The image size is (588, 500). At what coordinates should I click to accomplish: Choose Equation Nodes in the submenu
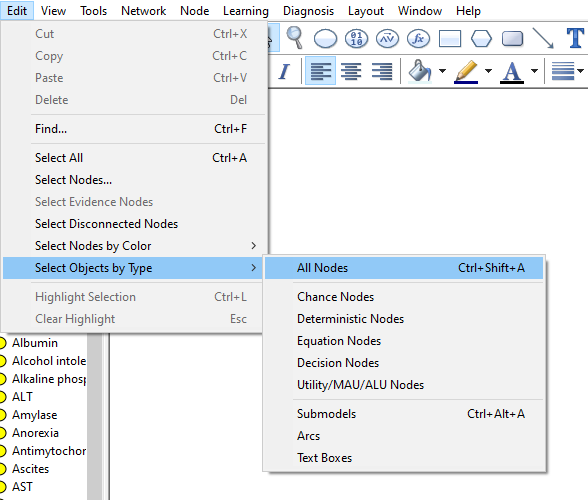click(404, 341)
